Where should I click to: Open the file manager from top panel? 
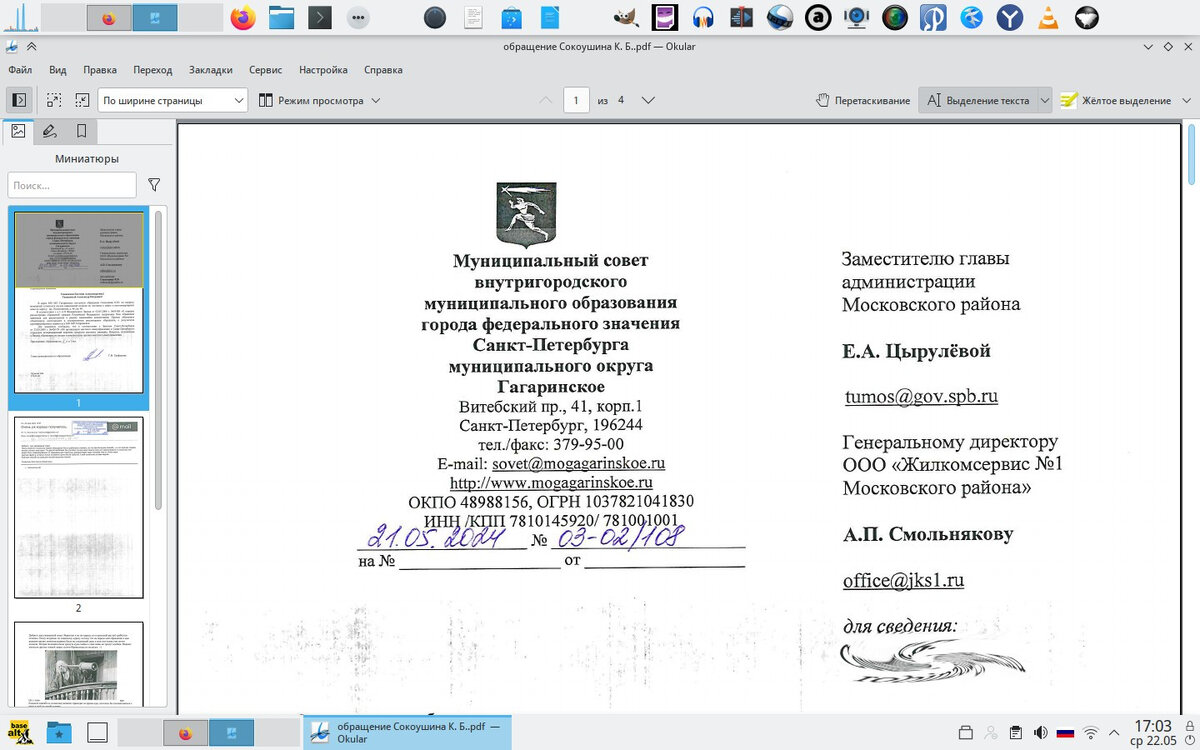click(x=281, y=17)
